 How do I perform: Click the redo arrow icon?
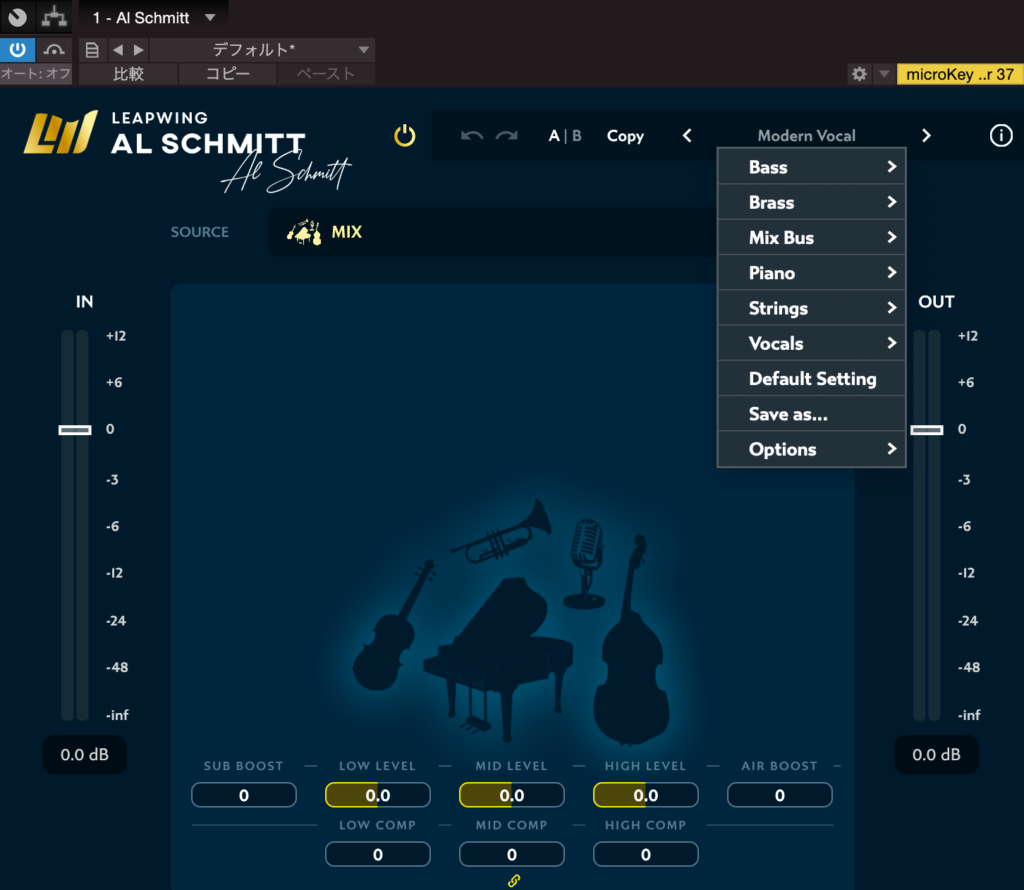(506, 136)
